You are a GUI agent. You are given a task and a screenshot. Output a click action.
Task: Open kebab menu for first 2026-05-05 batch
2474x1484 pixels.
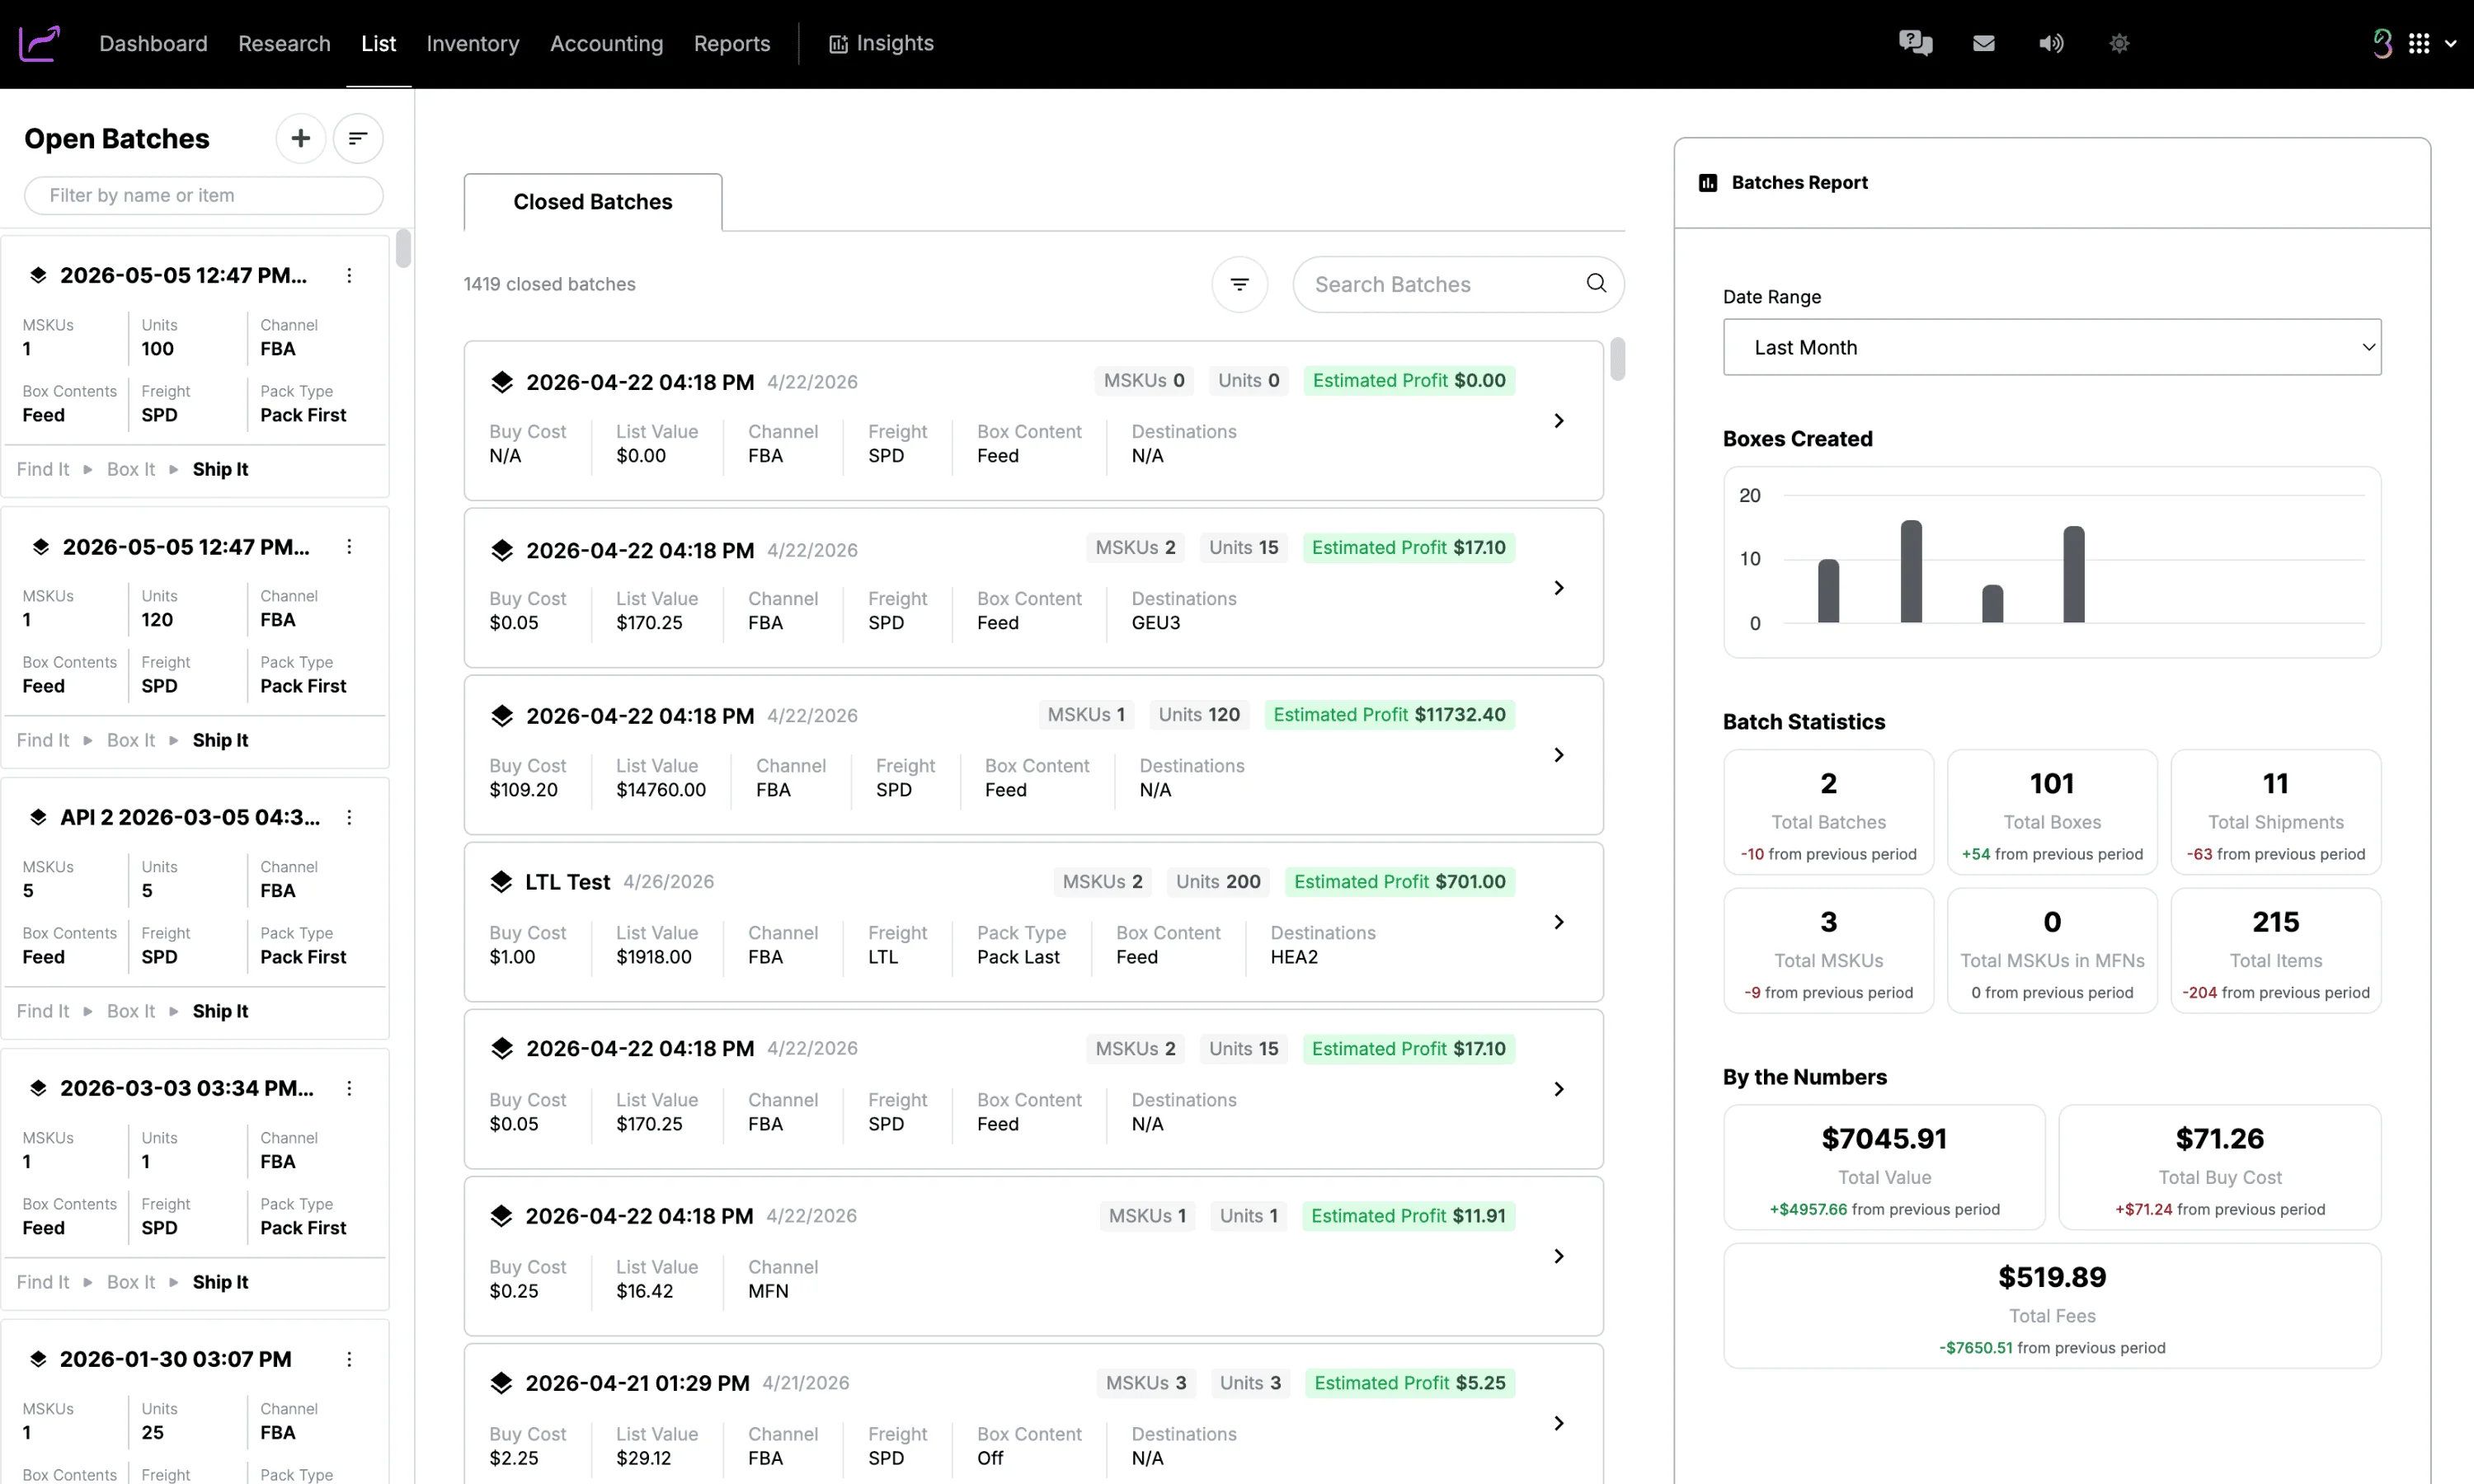pos(349,275)
